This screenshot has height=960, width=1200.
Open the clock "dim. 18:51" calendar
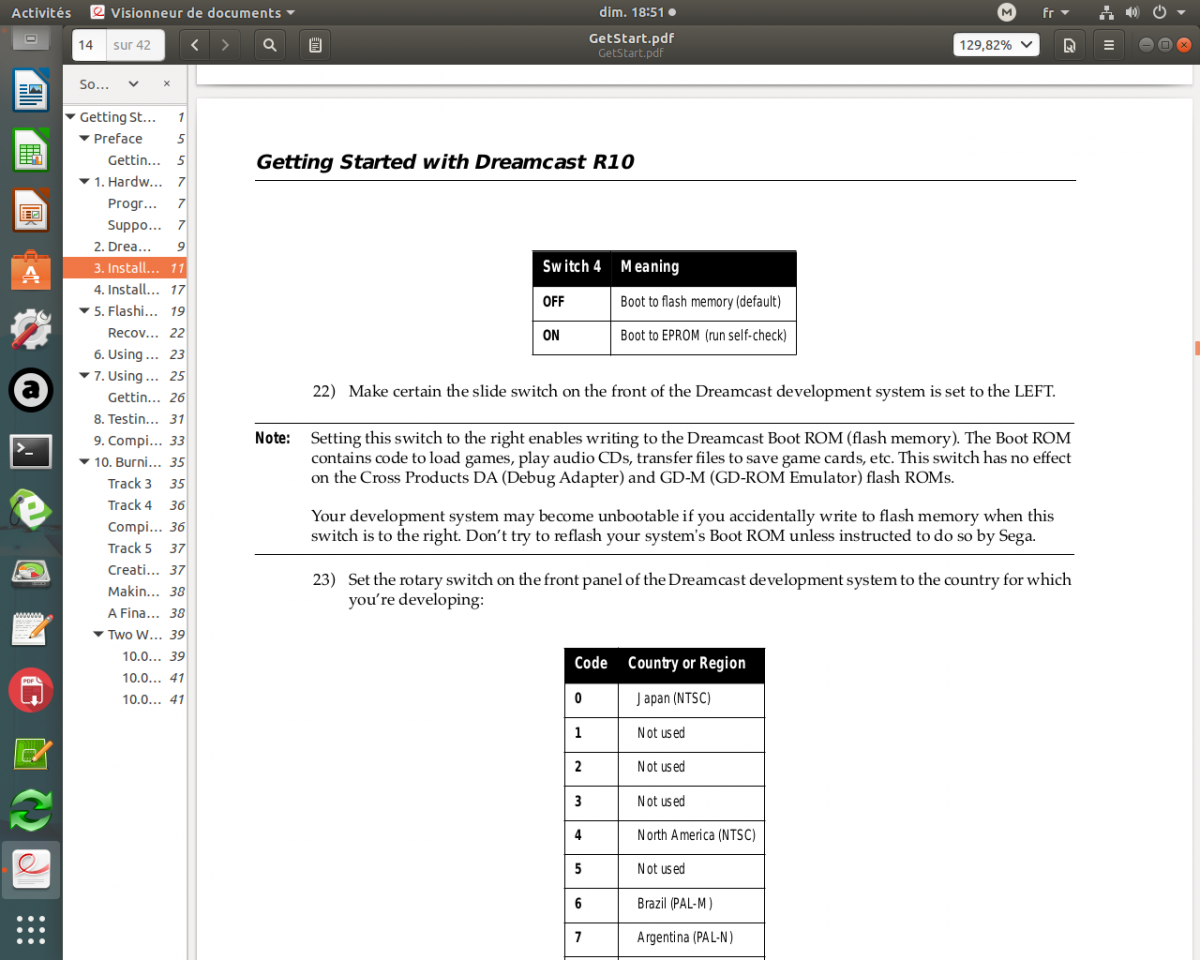click(x=637, y=12)
